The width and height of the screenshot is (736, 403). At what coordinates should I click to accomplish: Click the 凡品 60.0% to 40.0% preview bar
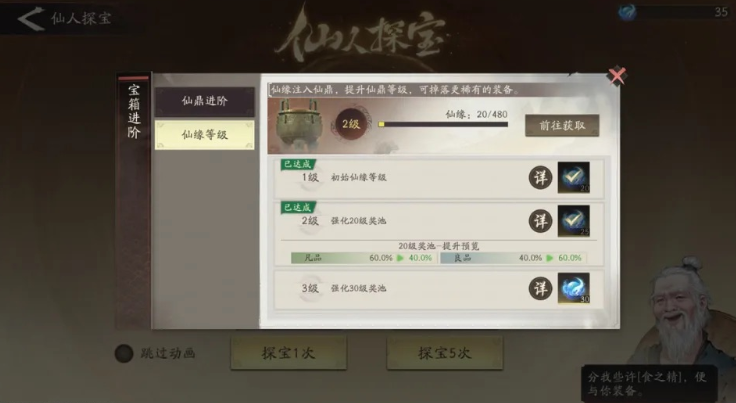pyautogui.click(x=364, y=258)
